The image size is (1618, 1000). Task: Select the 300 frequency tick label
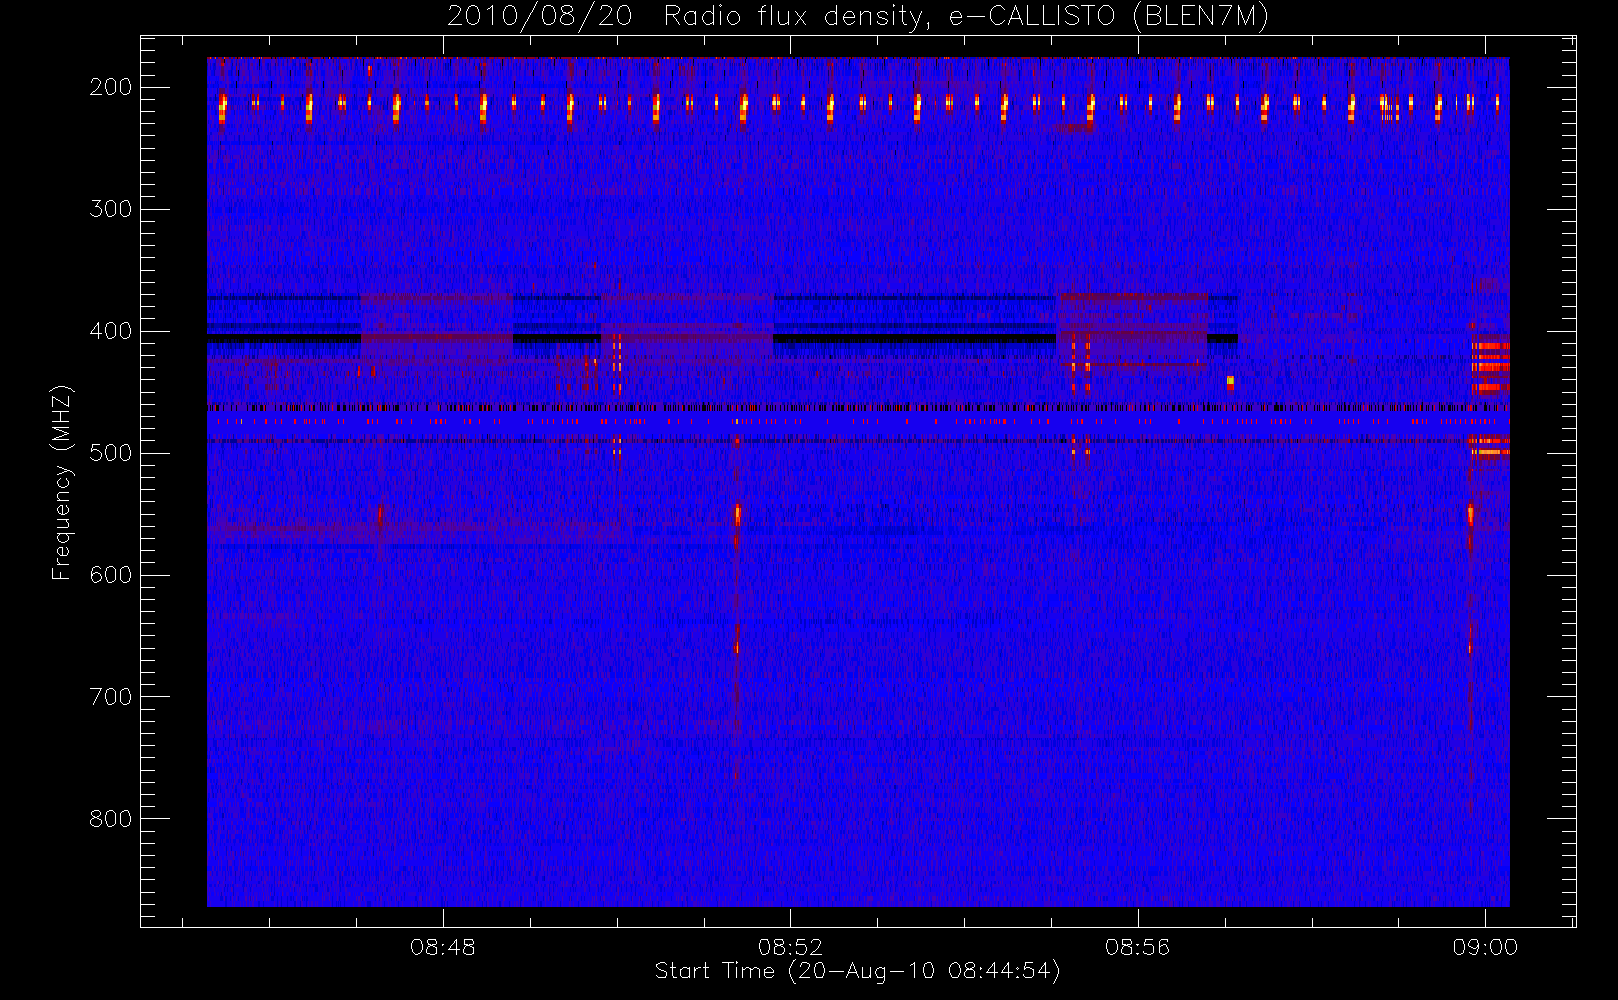click(x=111, y=209)
